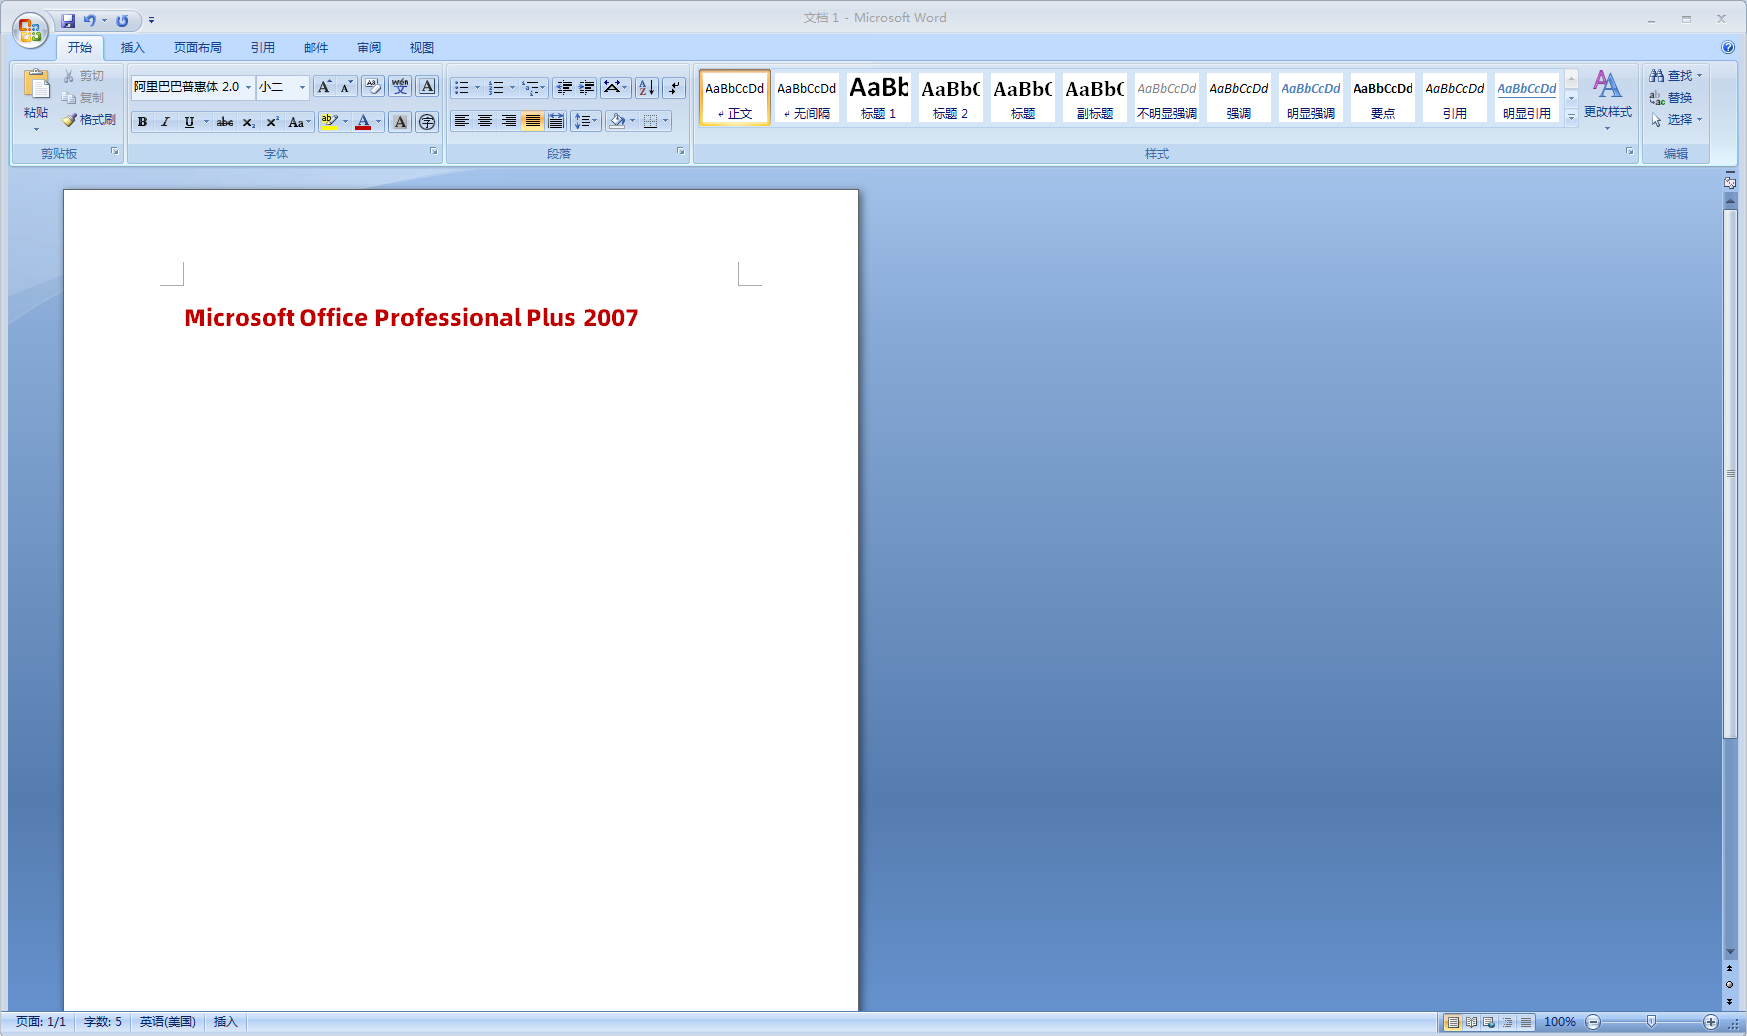Viewport: 1747px width, 1036px height.
Task: Open the font name dropdown
Action: click(x=249, y=87)
